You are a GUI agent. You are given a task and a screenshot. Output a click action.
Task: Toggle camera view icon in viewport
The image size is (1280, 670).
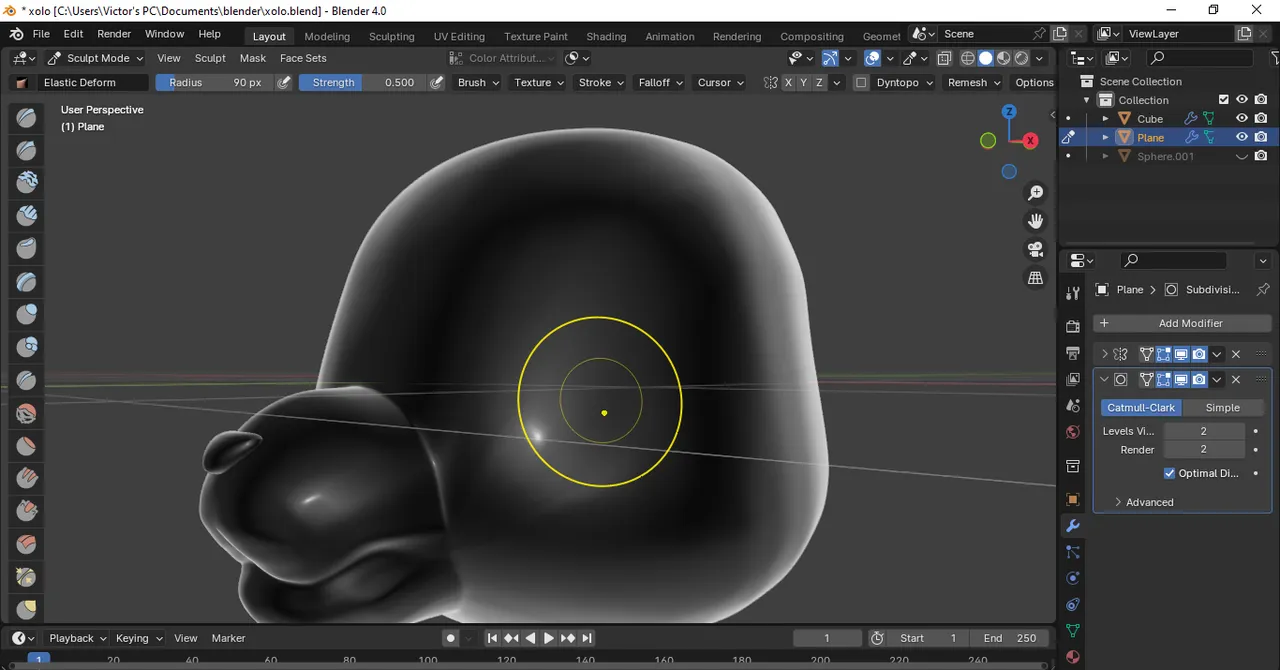pyautogui.click(x=1036, y=249)
